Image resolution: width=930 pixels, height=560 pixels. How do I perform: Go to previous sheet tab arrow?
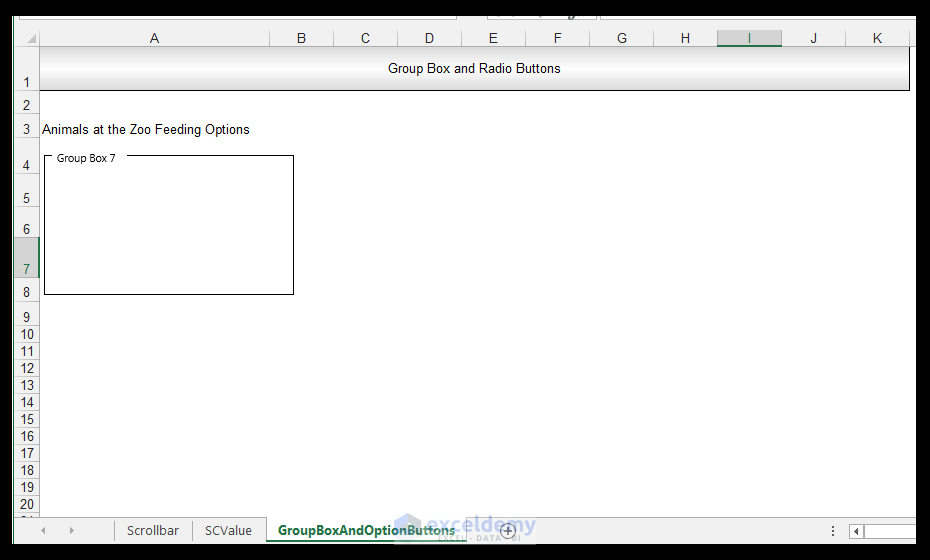tap(43, 530)
